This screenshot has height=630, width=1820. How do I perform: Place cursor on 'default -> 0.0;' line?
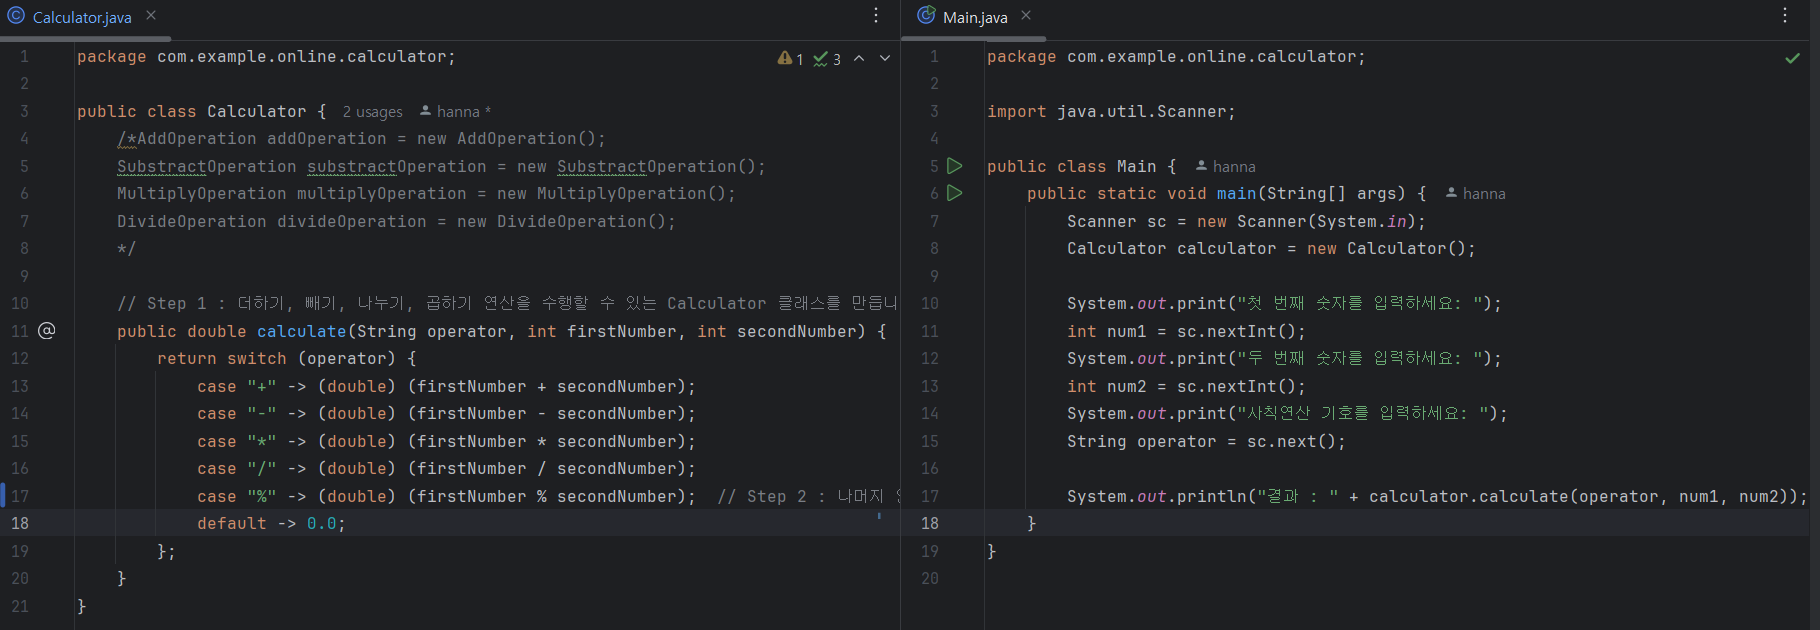[271, 523]
